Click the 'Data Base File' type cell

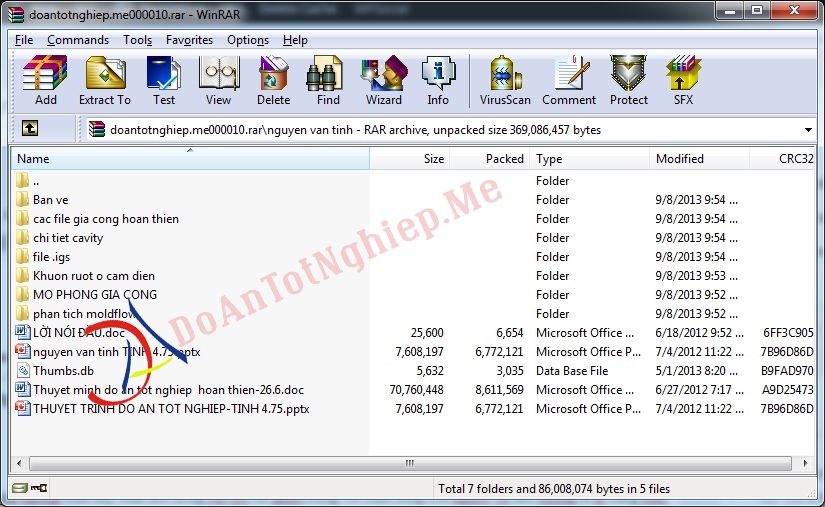click(572, 370)
